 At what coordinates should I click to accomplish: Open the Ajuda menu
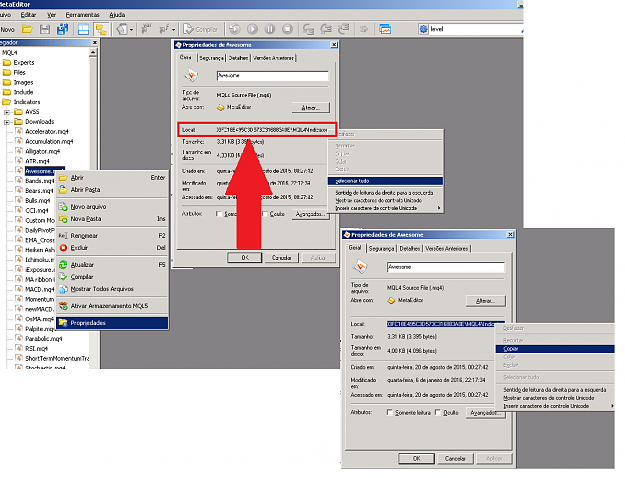pos(117,15)
